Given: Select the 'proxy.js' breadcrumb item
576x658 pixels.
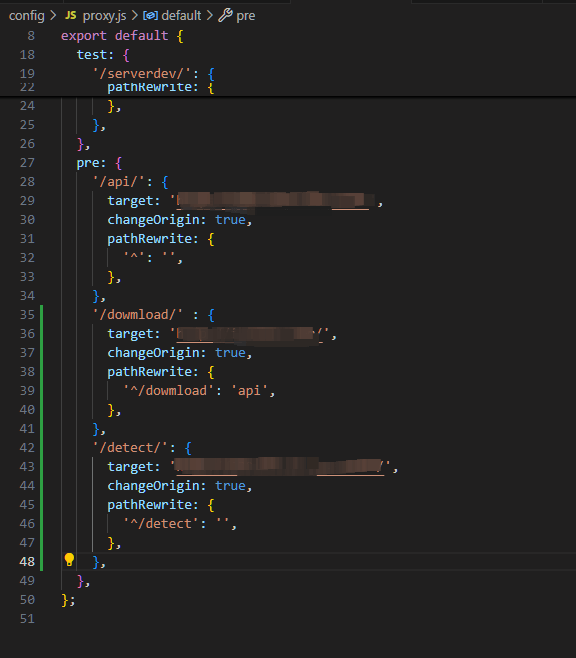Looking at the screenshot, I should coord(104,16).
